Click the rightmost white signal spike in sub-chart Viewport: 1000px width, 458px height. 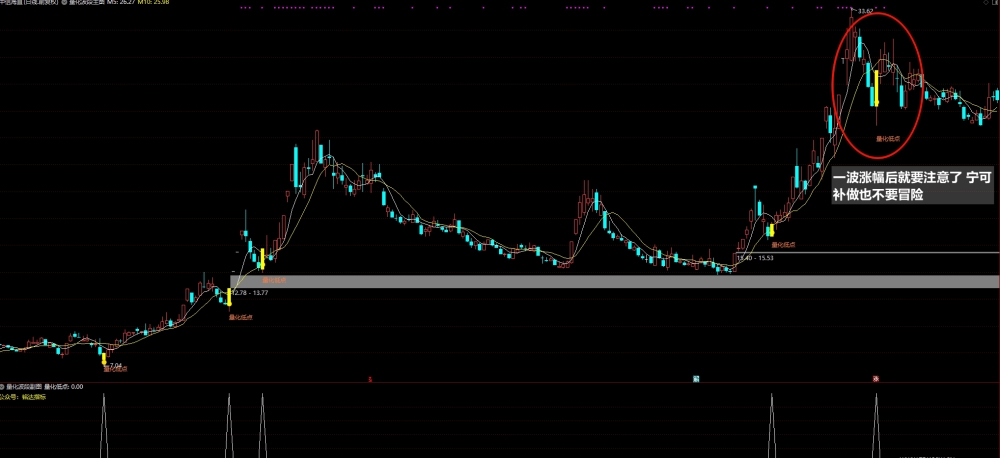[x=876, y=425]
